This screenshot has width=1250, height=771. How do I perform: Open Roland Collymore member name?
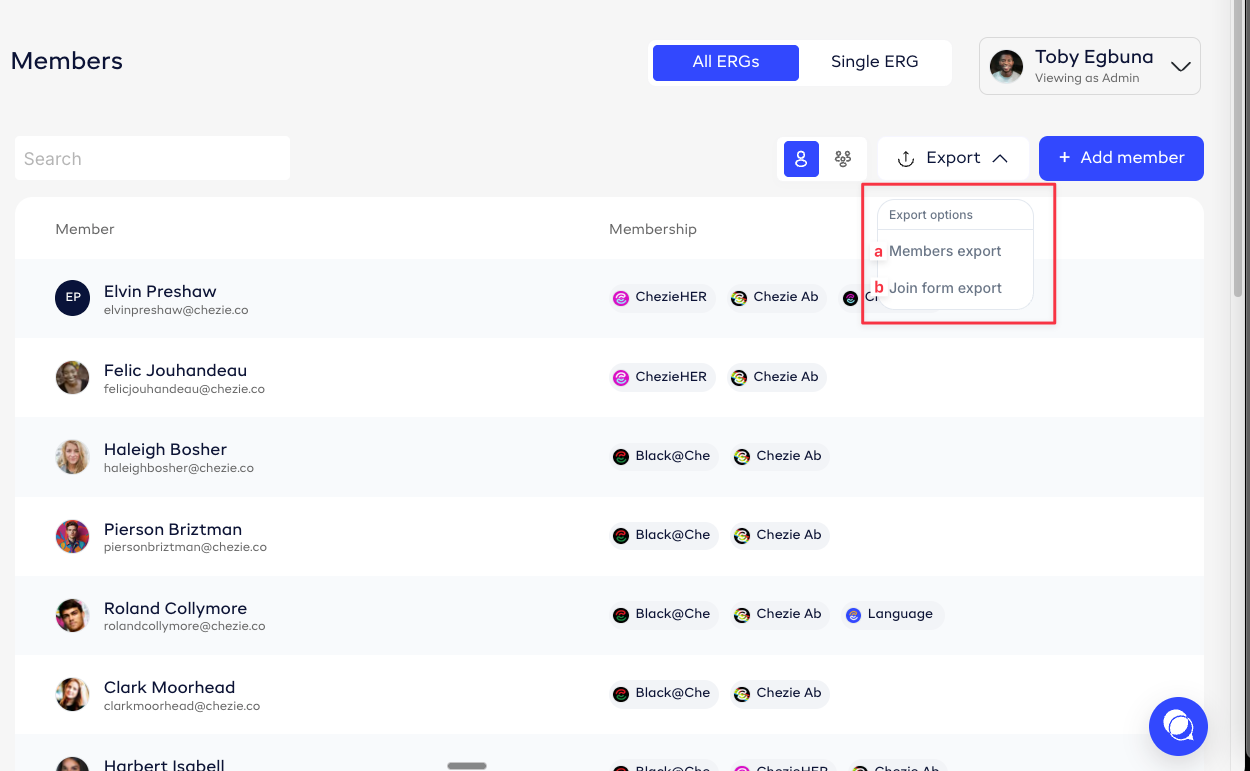[175, 608]
